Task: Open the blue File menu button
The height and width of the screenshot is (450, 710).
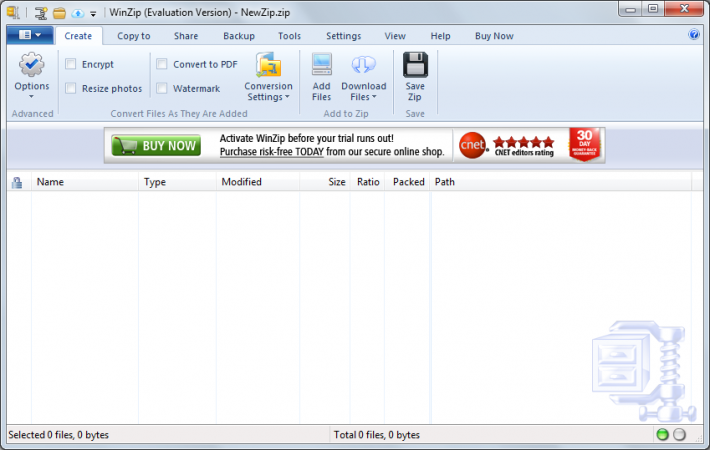Action: [30, 35]
